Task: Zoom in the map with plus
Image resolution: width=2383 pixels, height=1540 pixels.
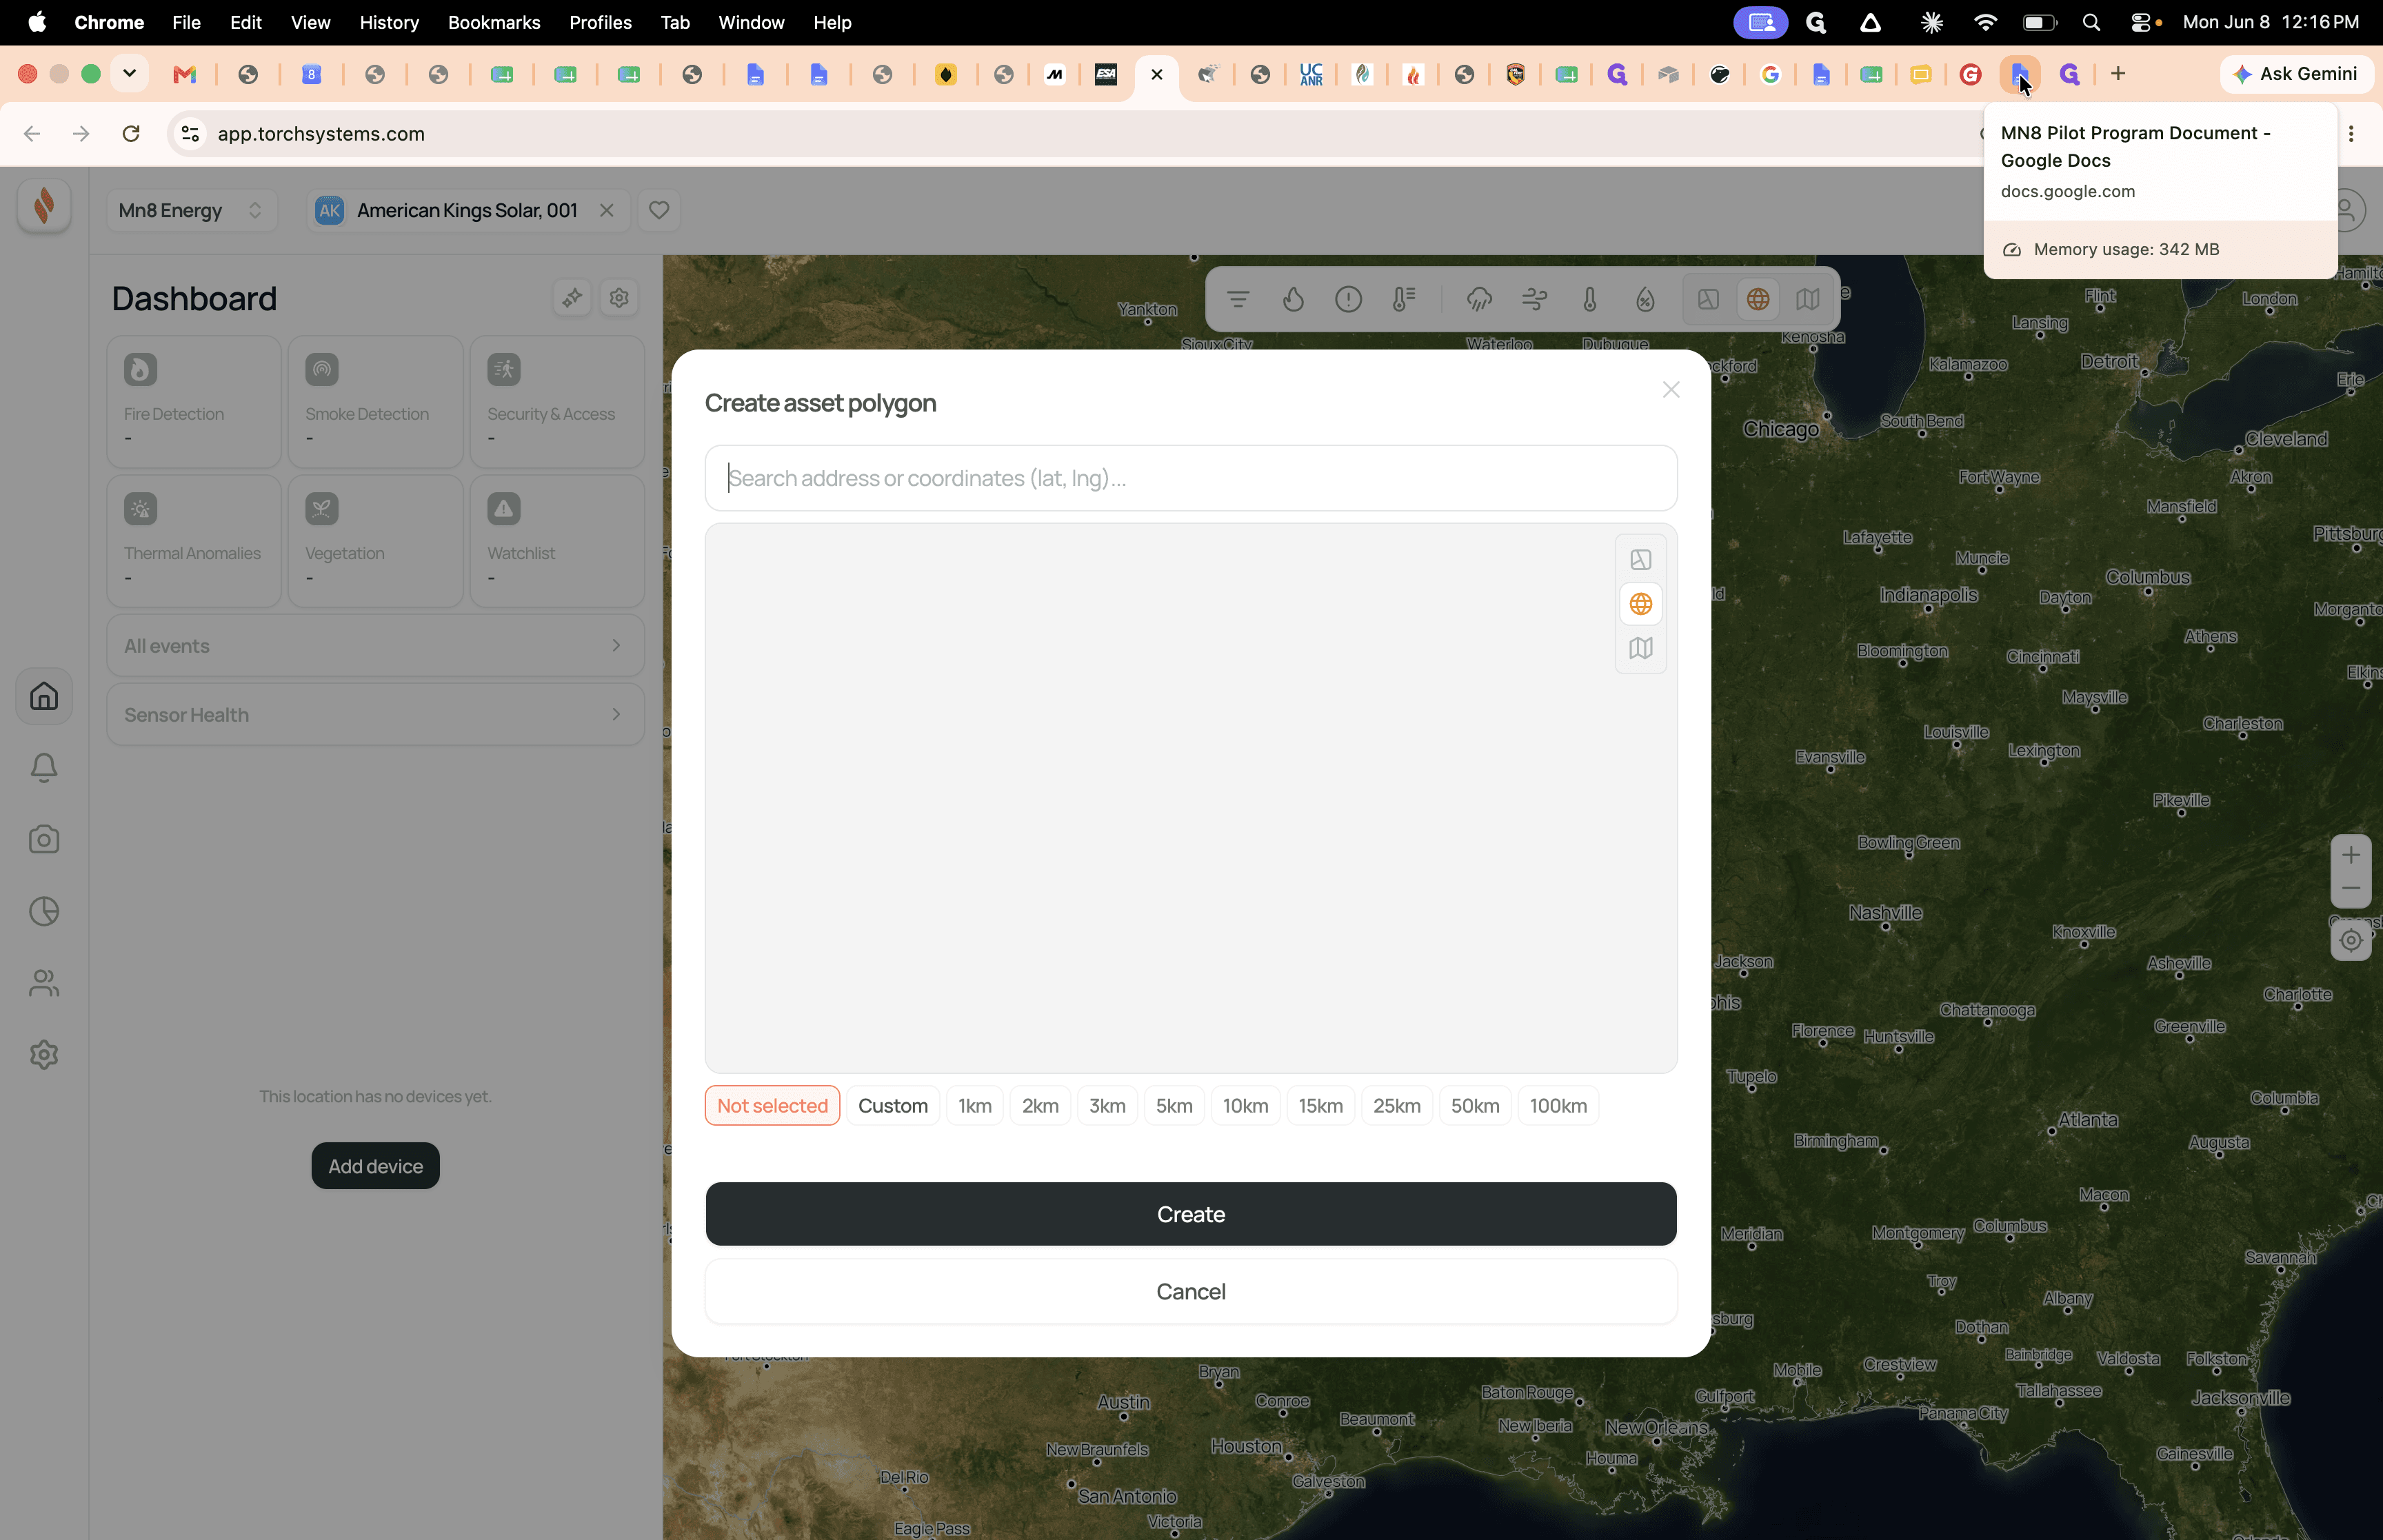Action: (2351, 854)
